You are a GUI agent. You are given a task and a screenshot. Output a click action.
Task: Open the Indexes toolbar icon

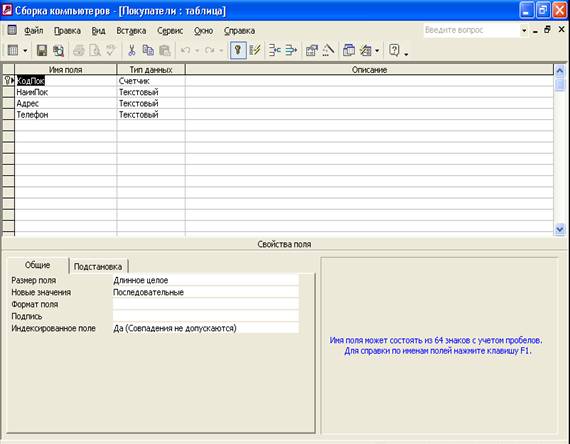(255, 50)
